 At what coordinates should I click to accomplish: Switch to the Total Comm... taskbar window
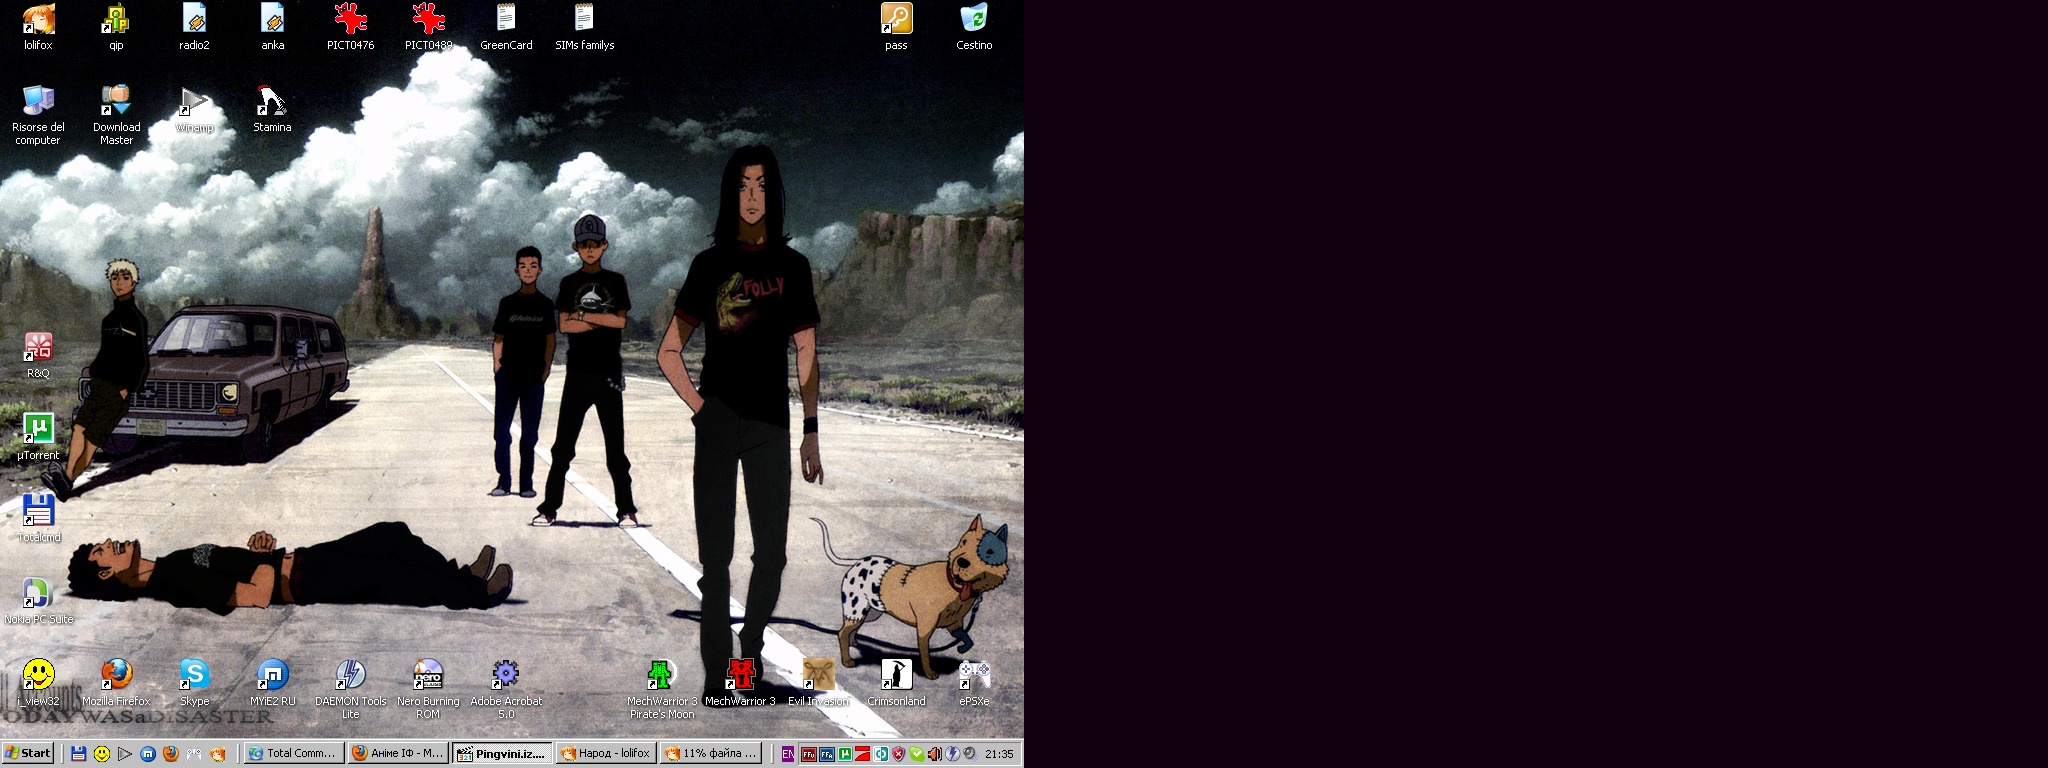[293, 753]
